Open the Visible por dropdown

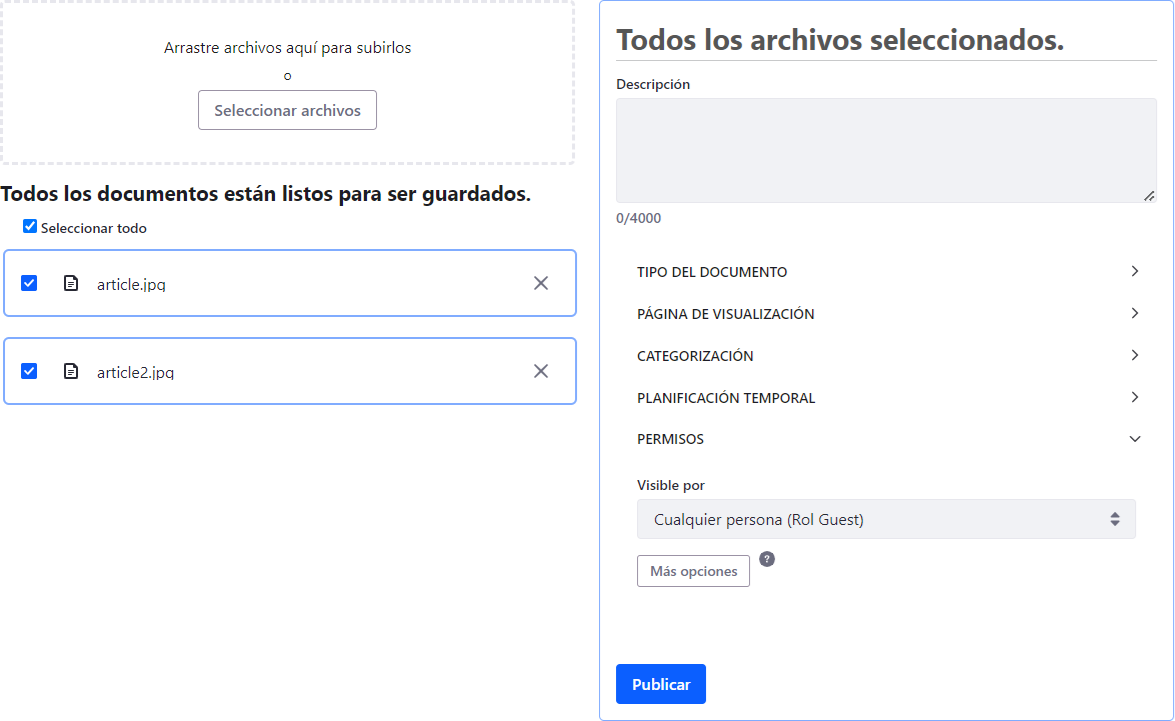click(x=886, y=519)
